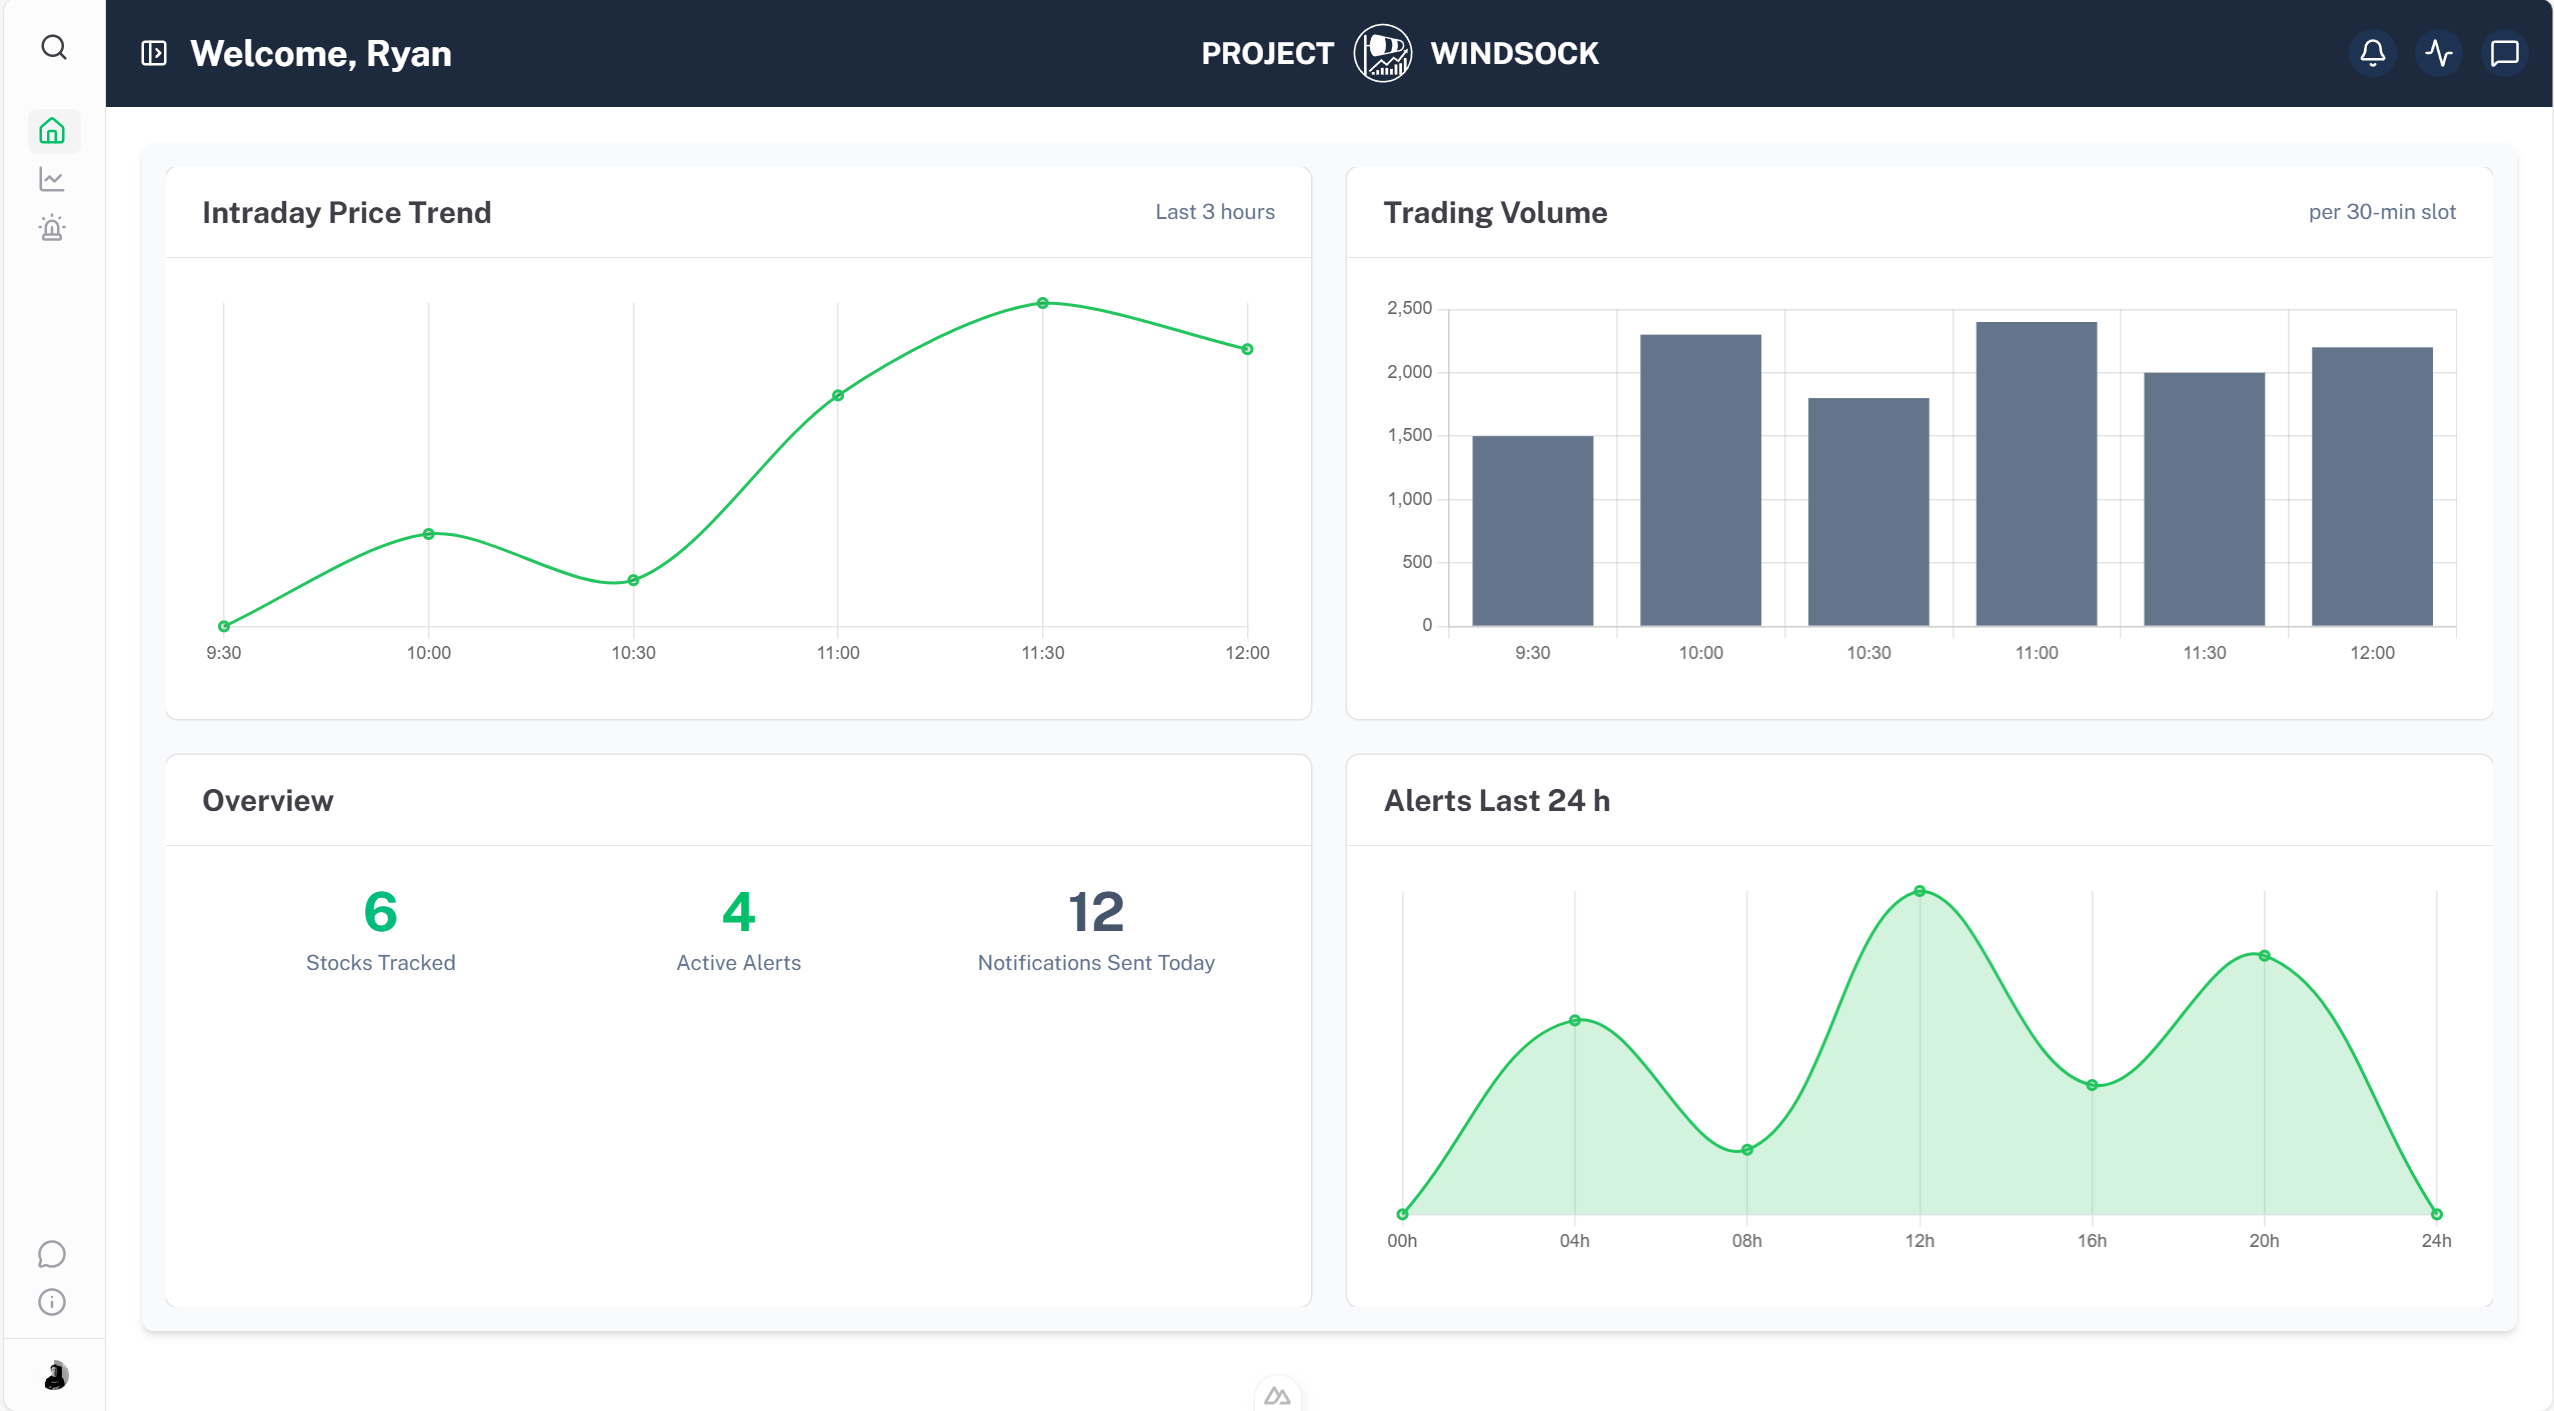The width and height of the screenshot is (2554, 1411).
Task: Open the chat icon at the top right
Action: coord(2503,52)
